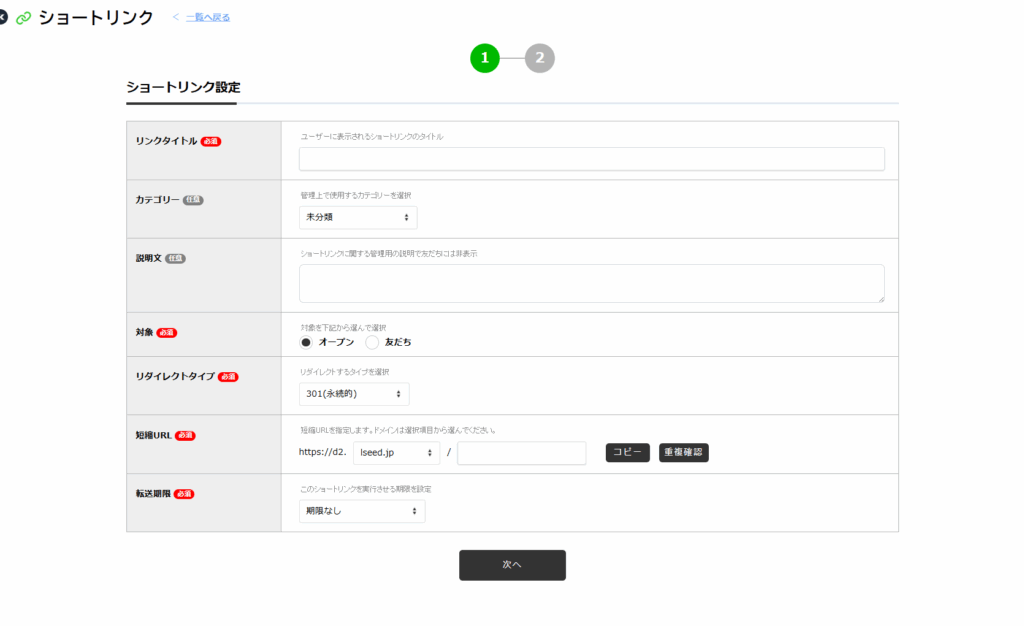Click the green chain link icon

click(x=24, y=18)
